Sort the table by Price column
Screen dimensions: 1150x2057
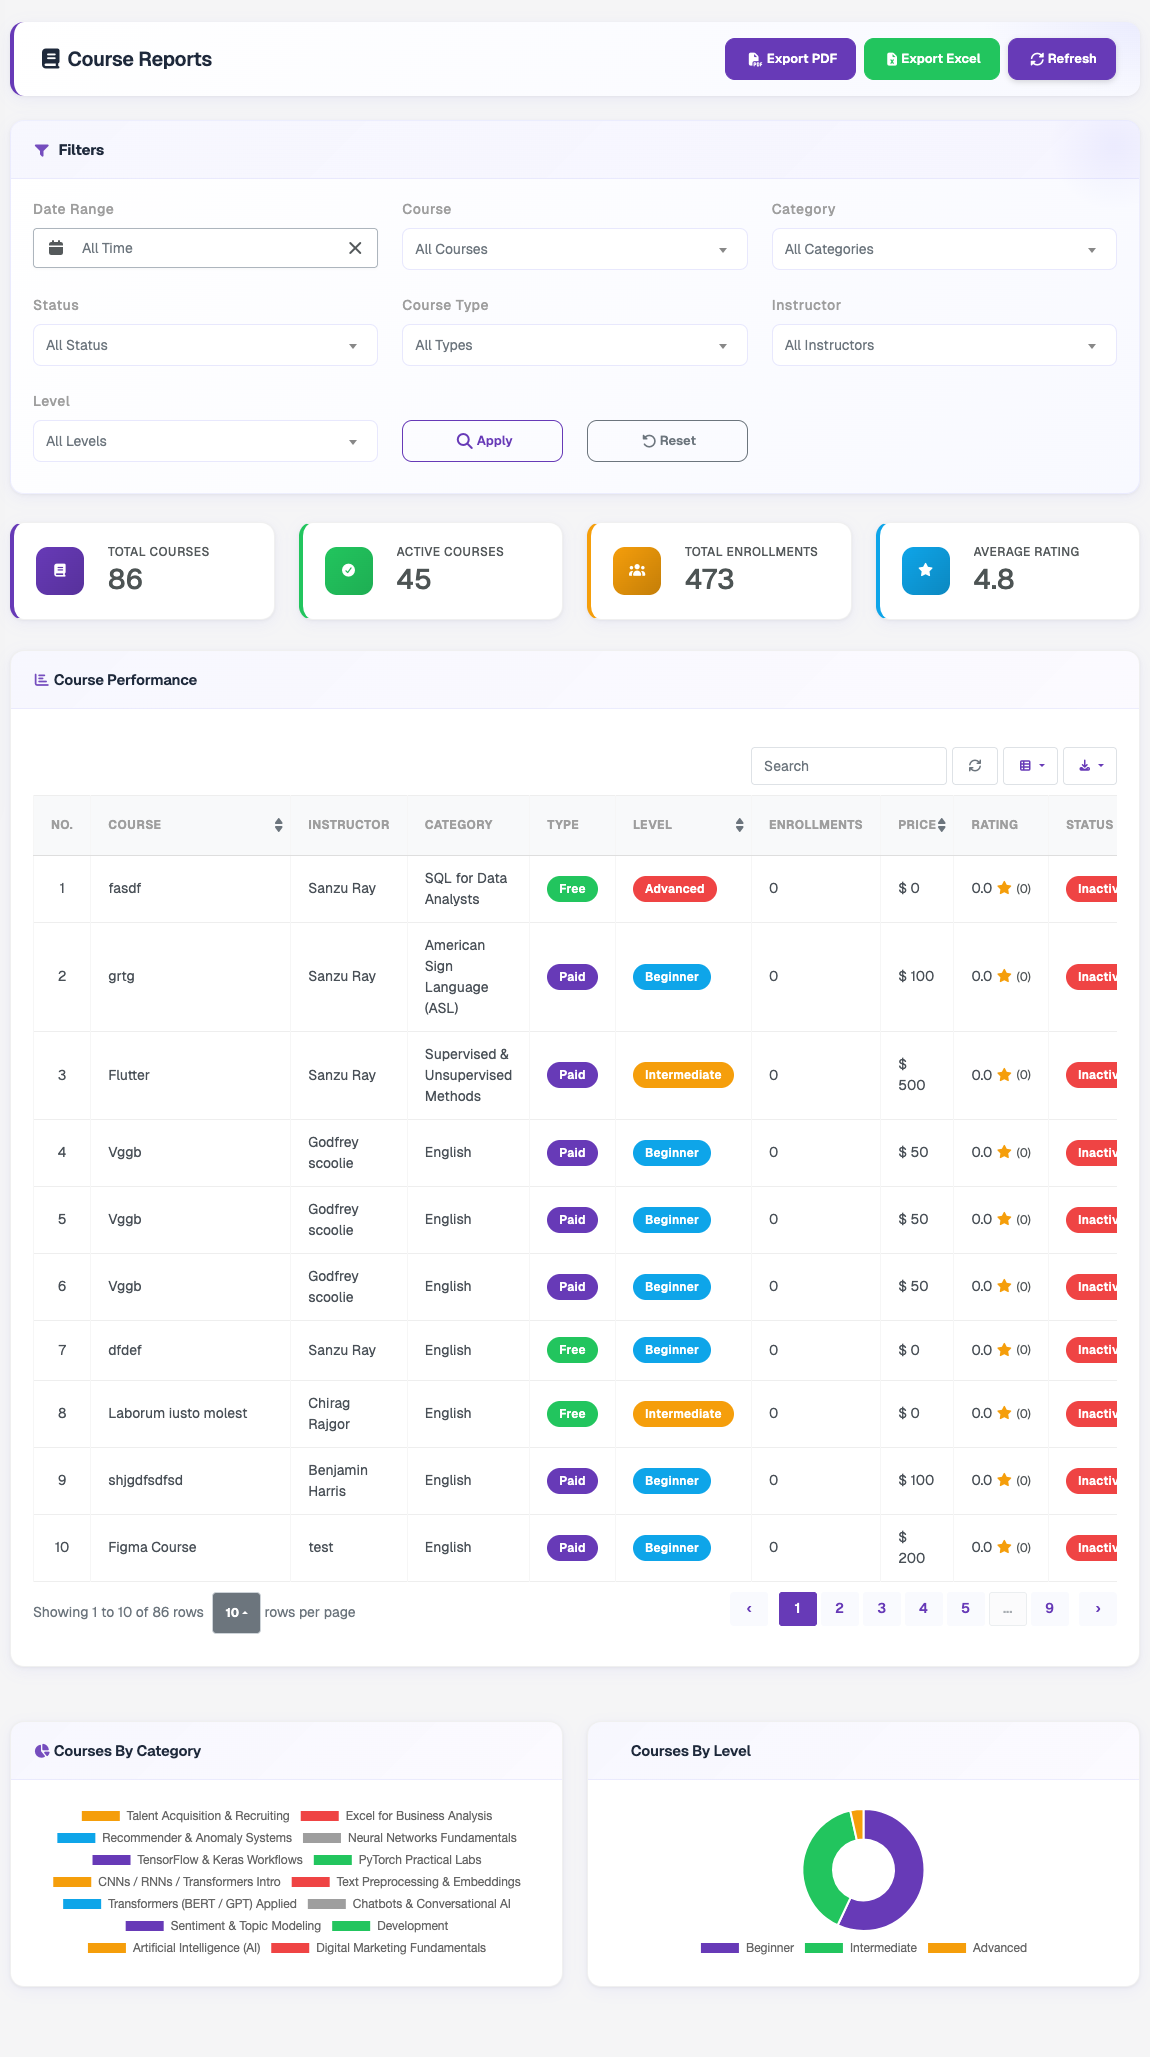(941, 825)
